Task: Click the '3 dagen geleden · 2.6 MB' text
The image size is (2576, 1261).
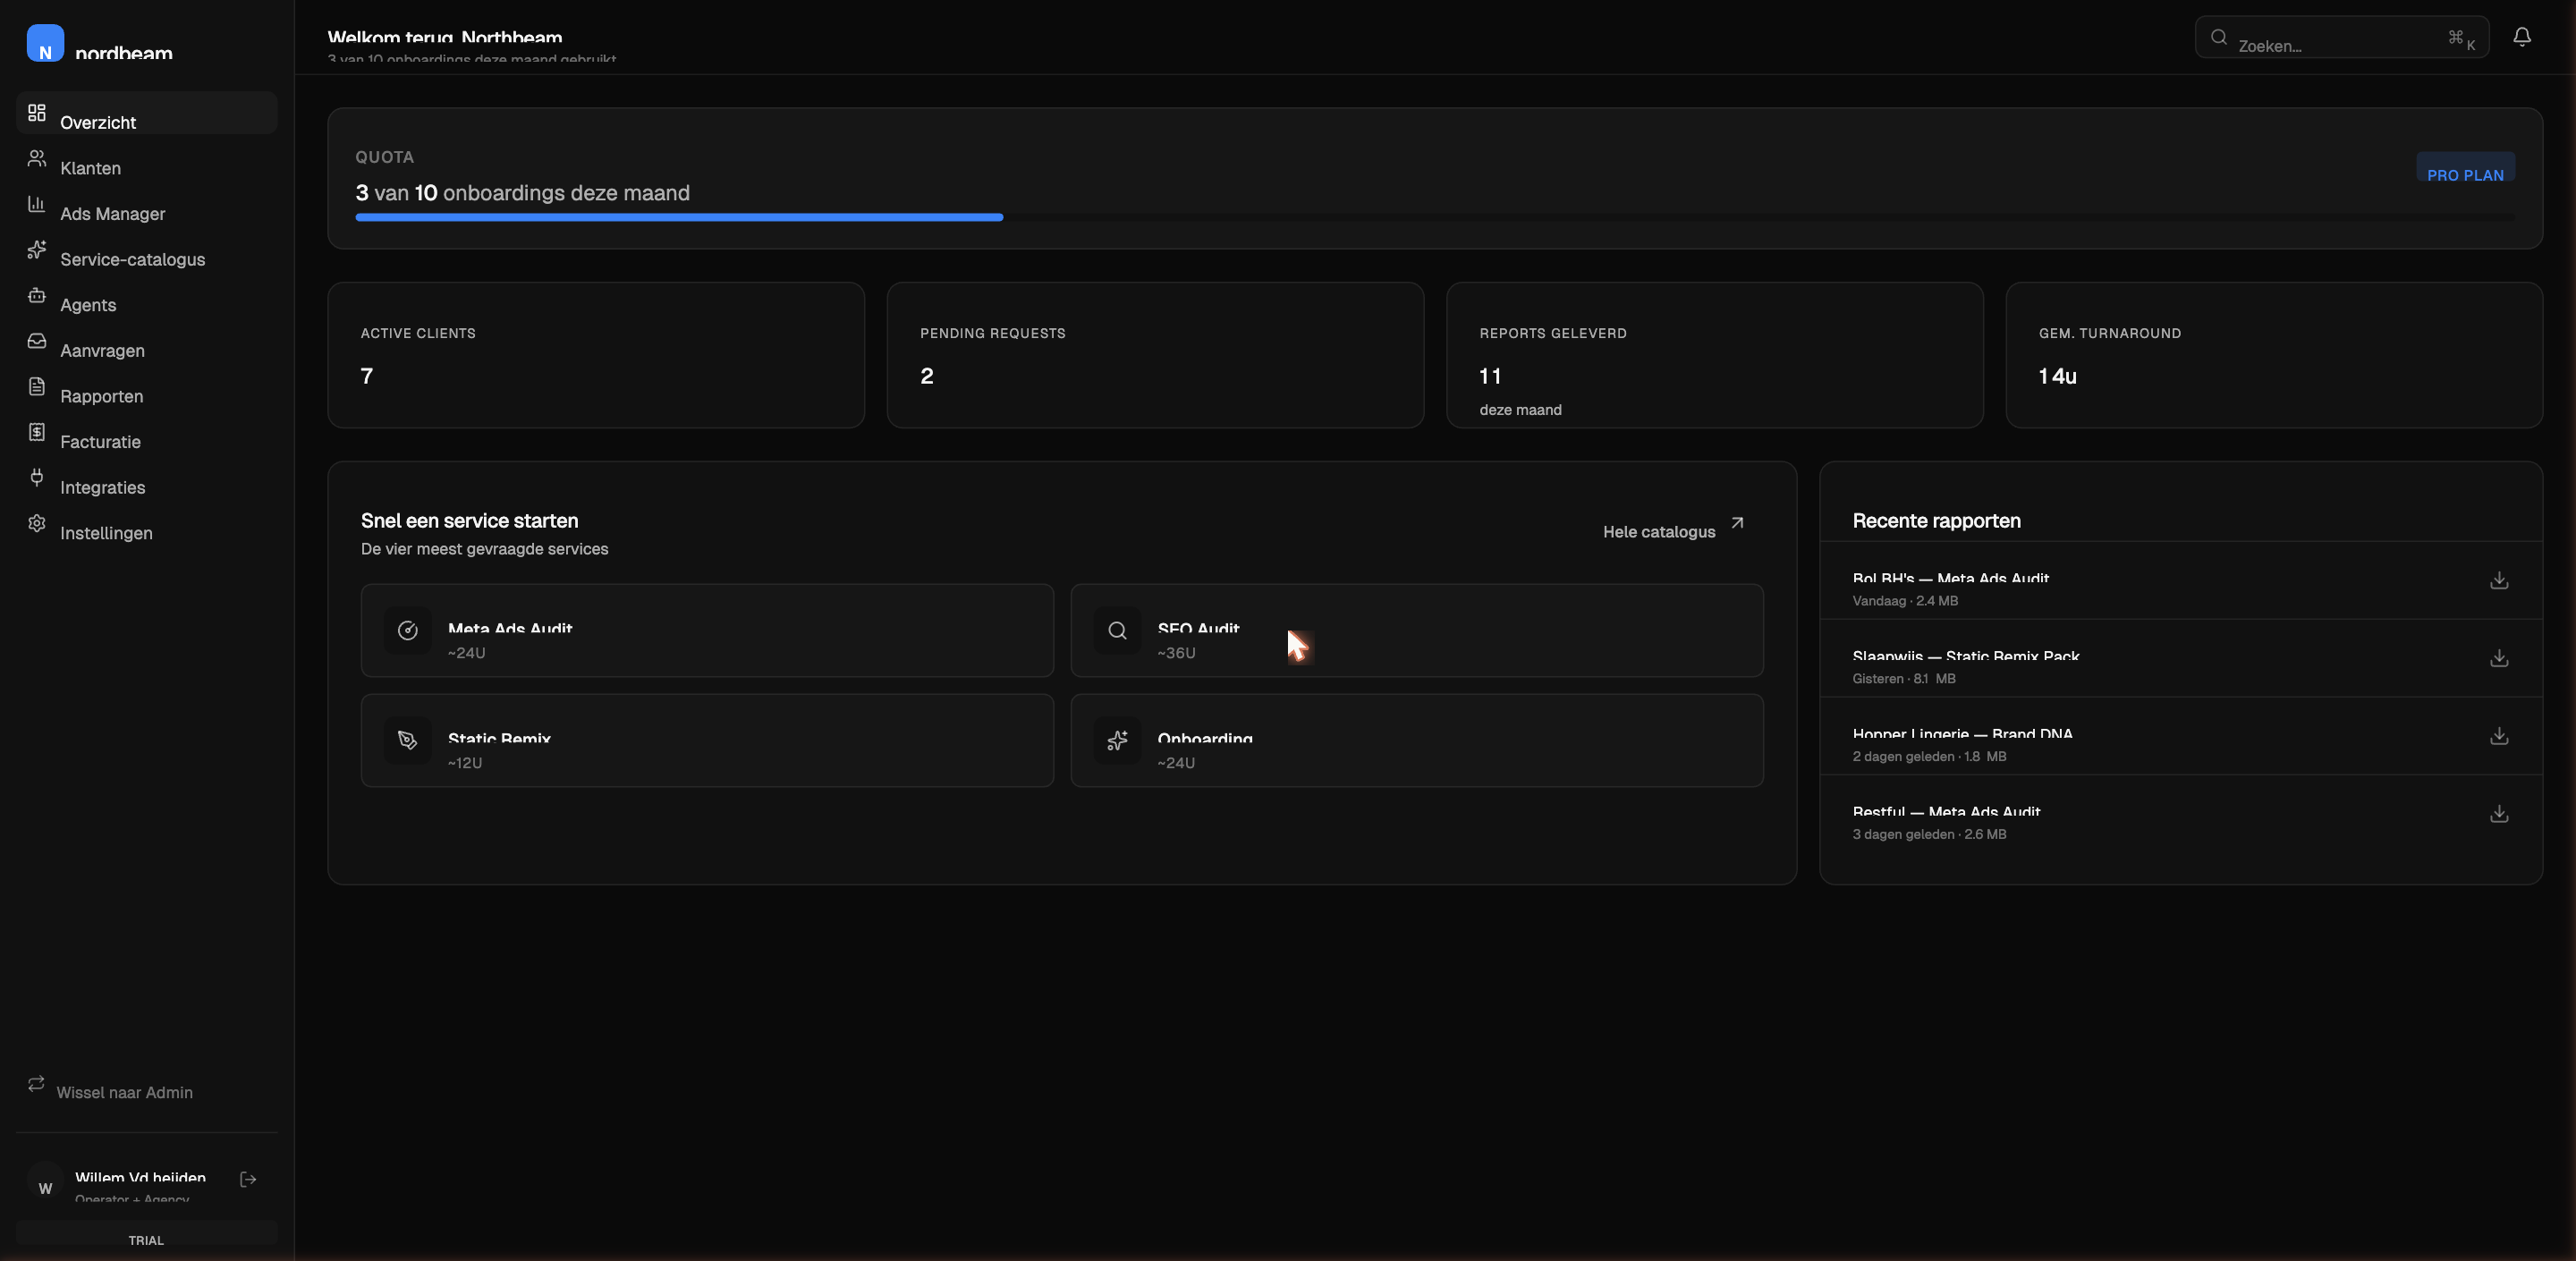Action: click(x=1929, y=835)
